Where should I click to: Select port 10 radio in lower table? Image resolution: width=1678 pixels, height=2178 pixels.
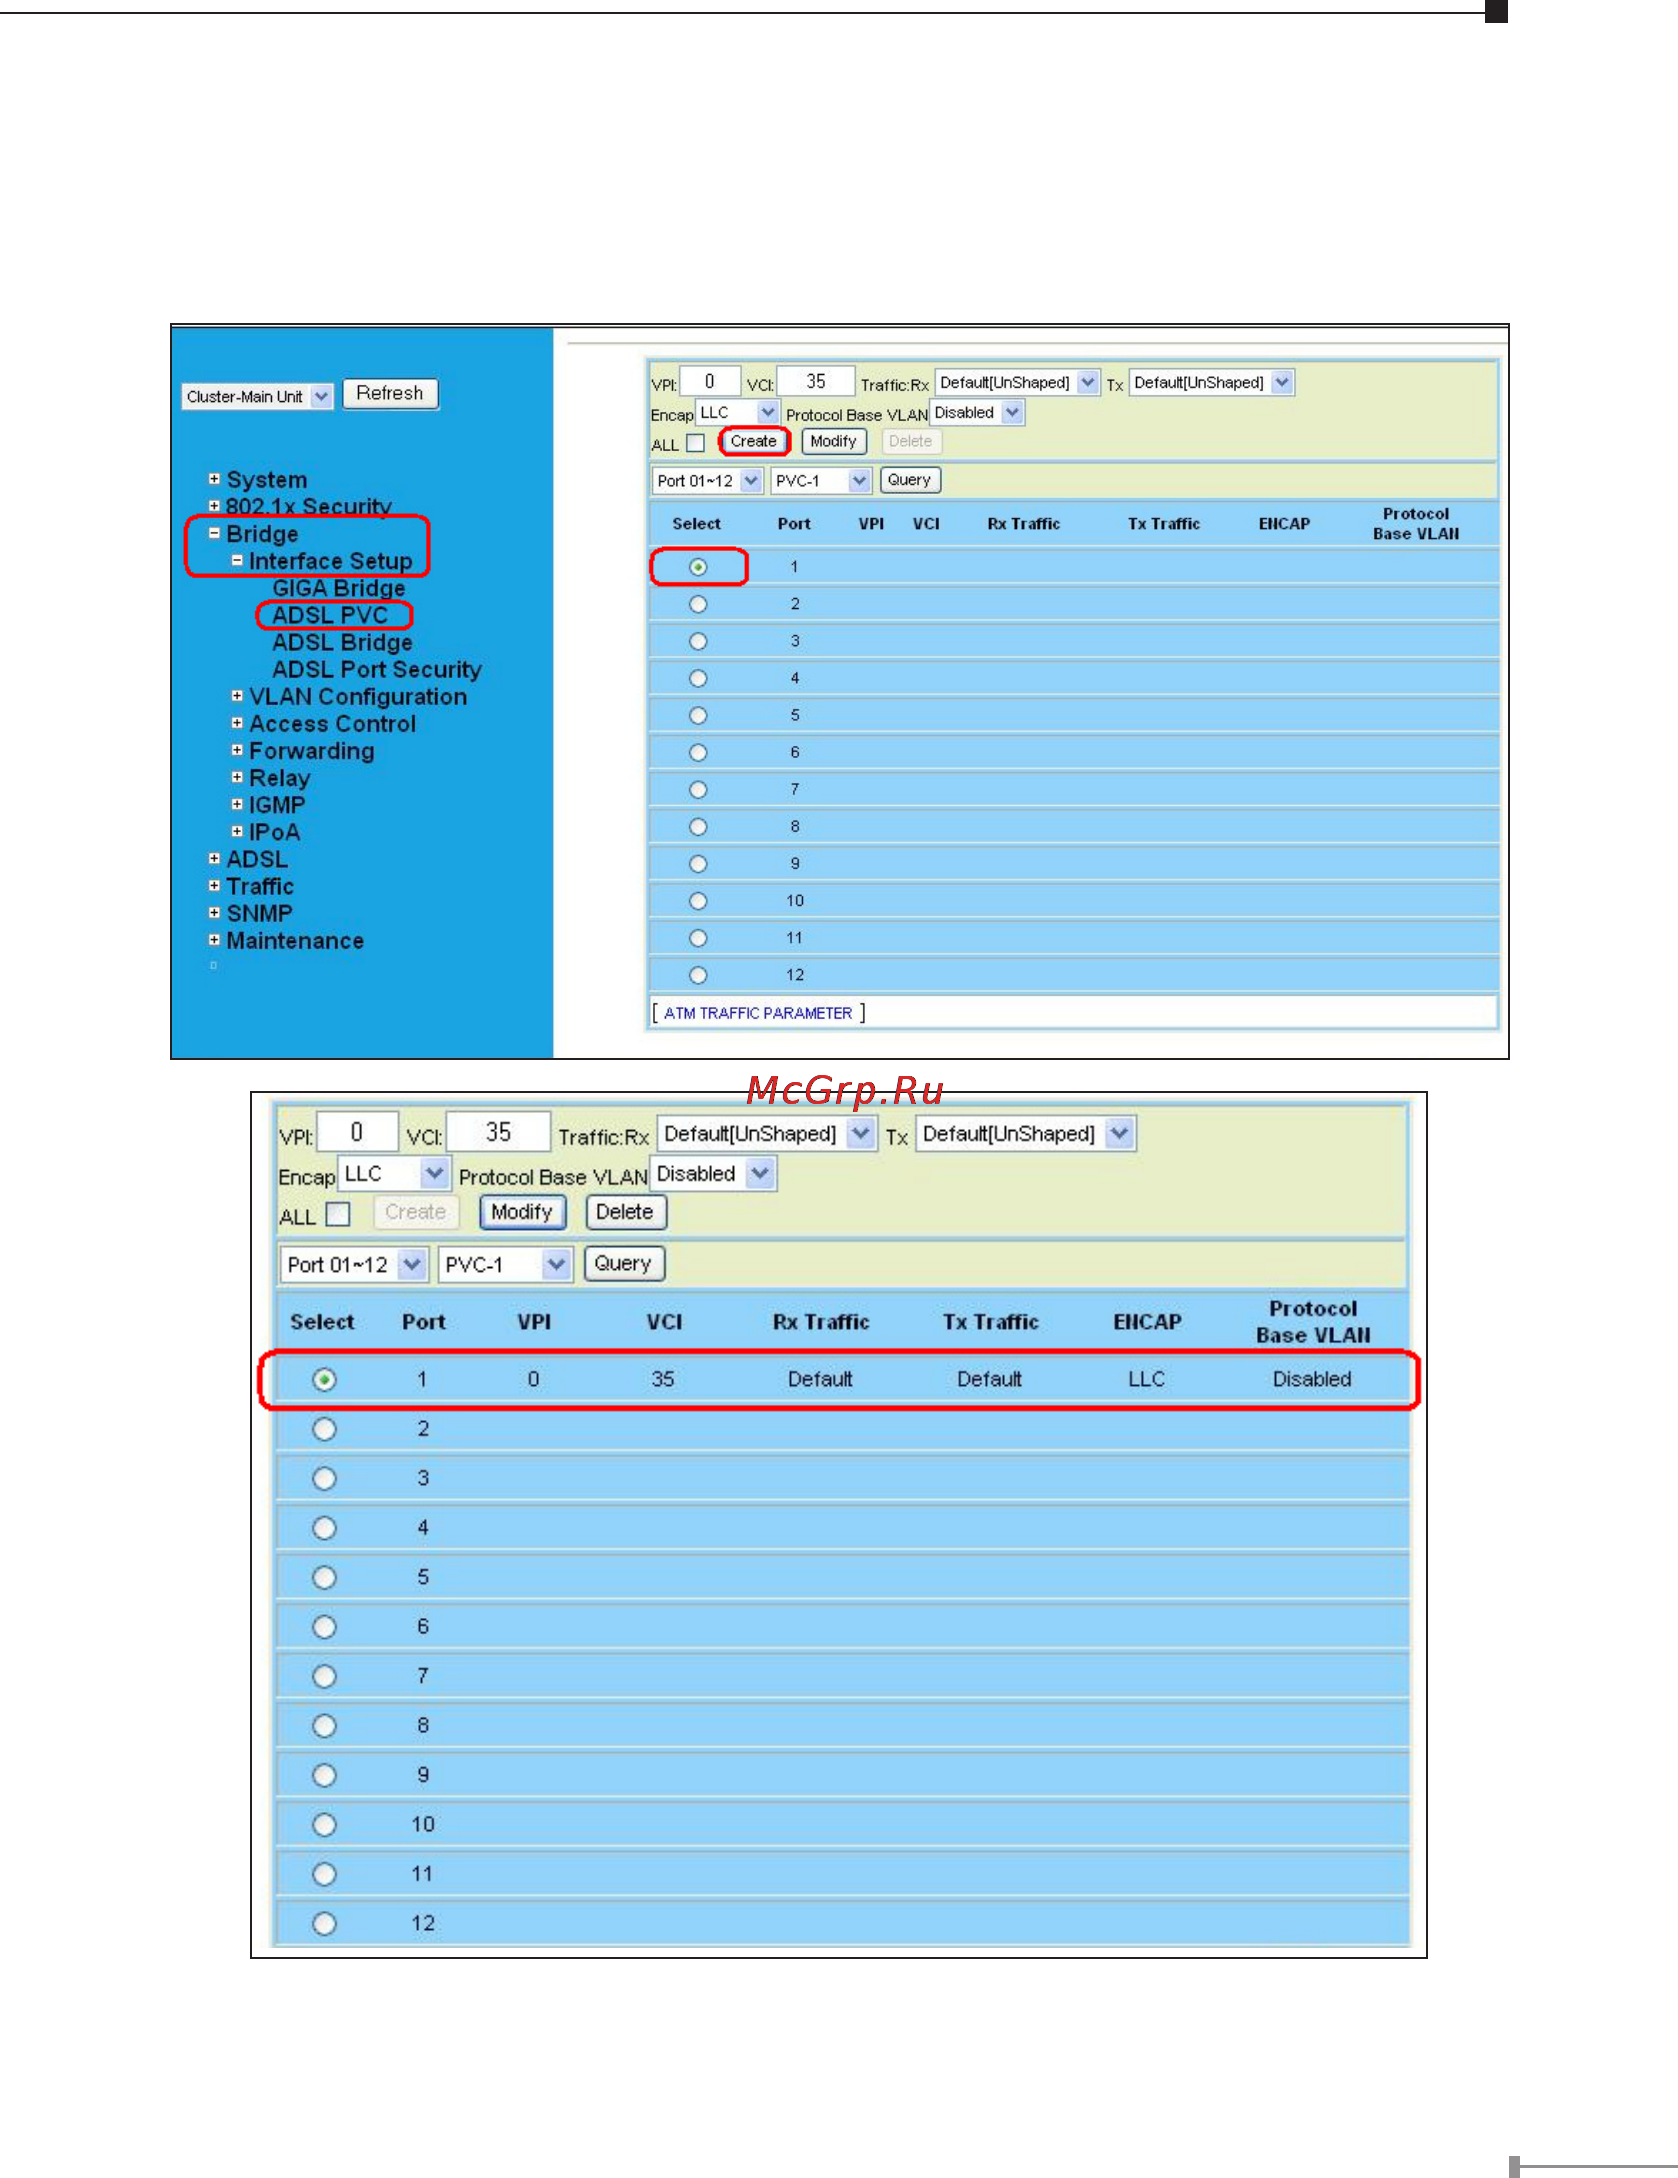(x=324, y=1825)
